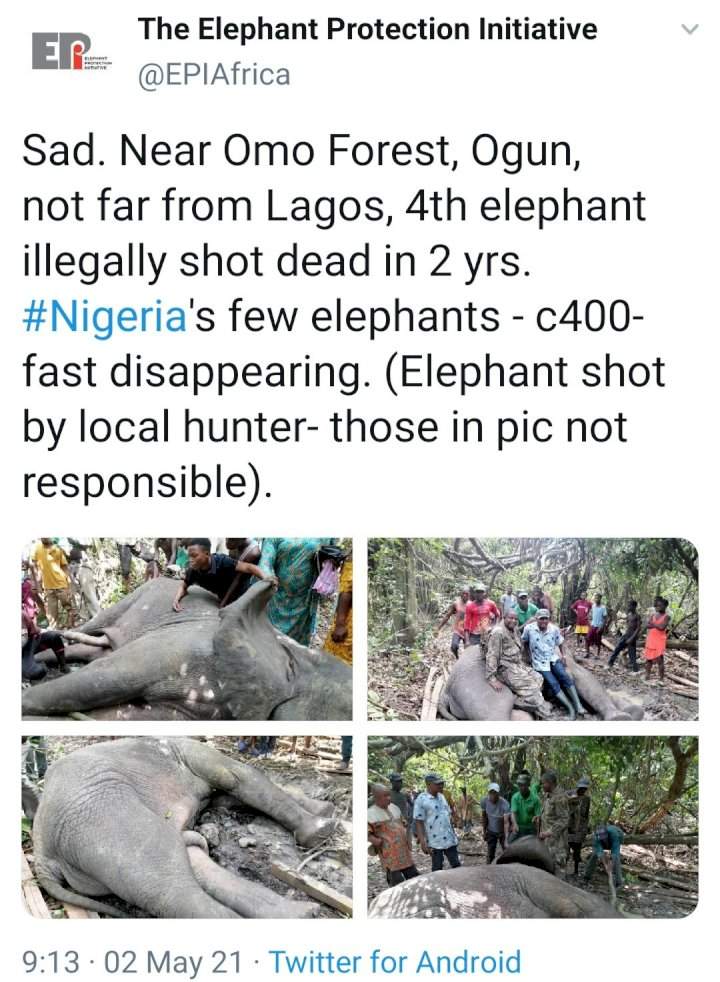This screenshot has height=982, width=720.
Task: Open photo of elephant legs on ground
Action: point(187,827)
